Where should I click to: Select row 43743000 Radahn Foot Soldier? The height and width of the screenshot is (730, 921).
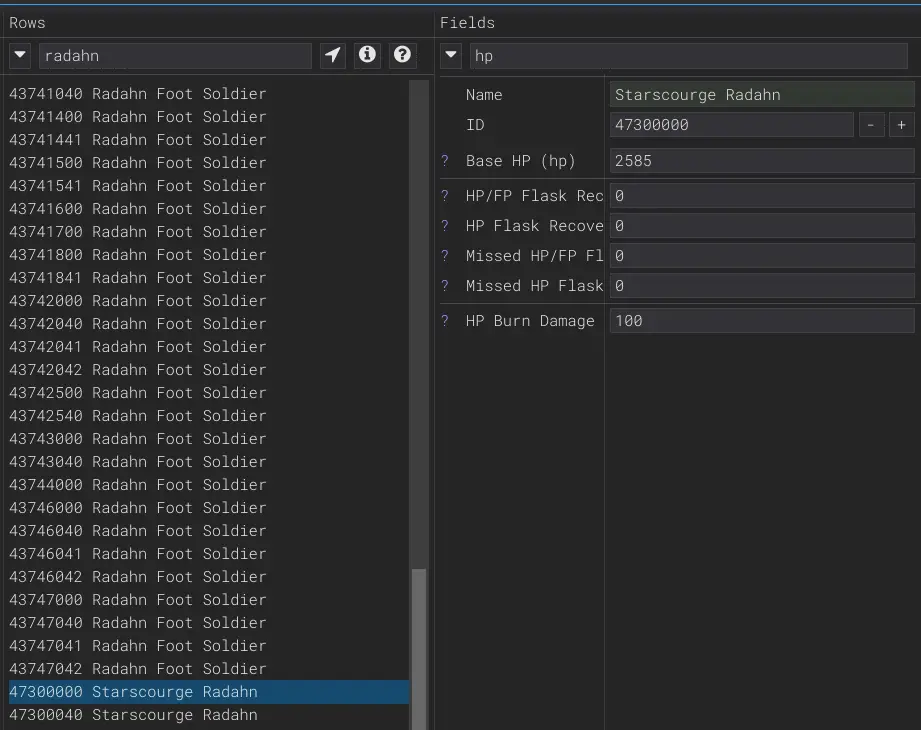pos(209,438)
